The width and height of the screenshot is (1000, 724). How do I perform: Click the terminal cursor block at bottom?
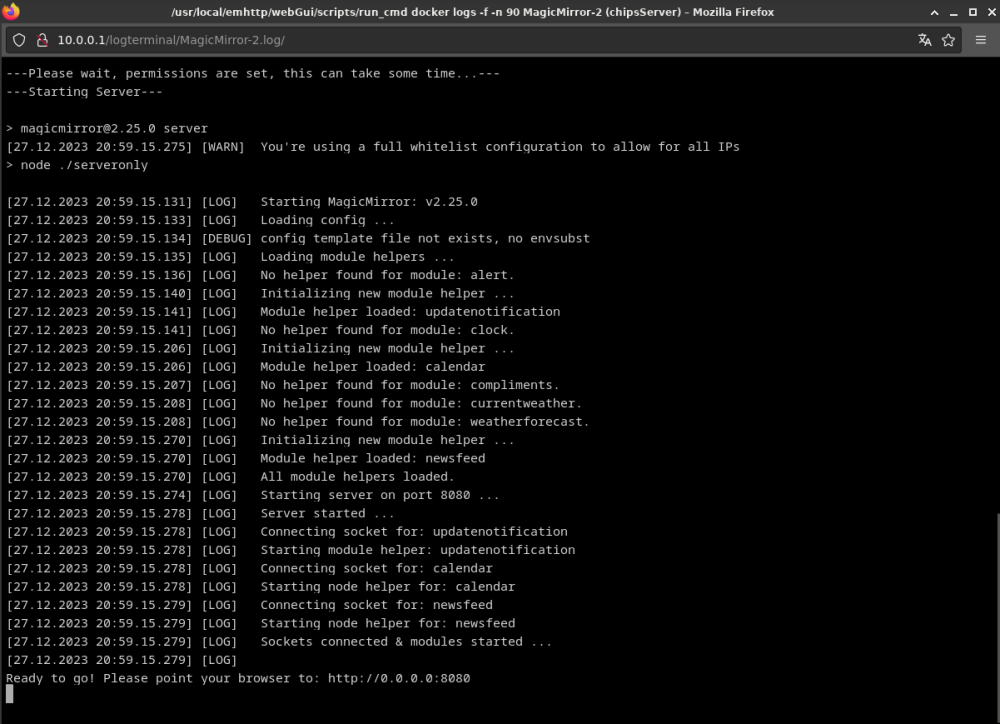10,694
